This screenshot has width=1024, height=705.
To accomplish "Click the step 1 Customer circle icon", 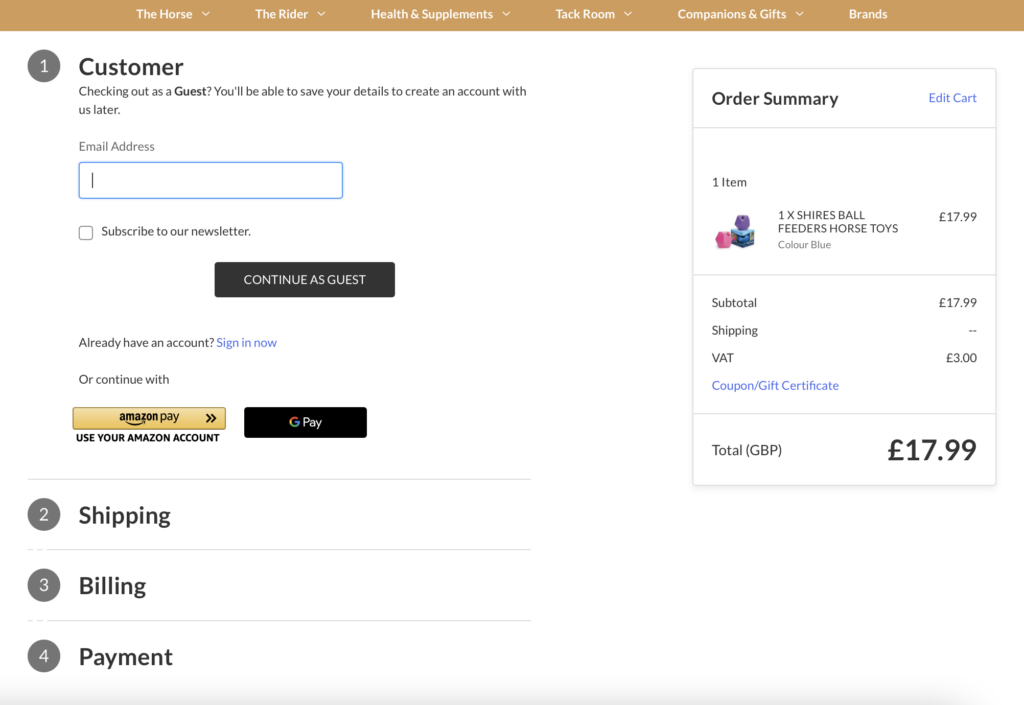I will pos(42,65).
